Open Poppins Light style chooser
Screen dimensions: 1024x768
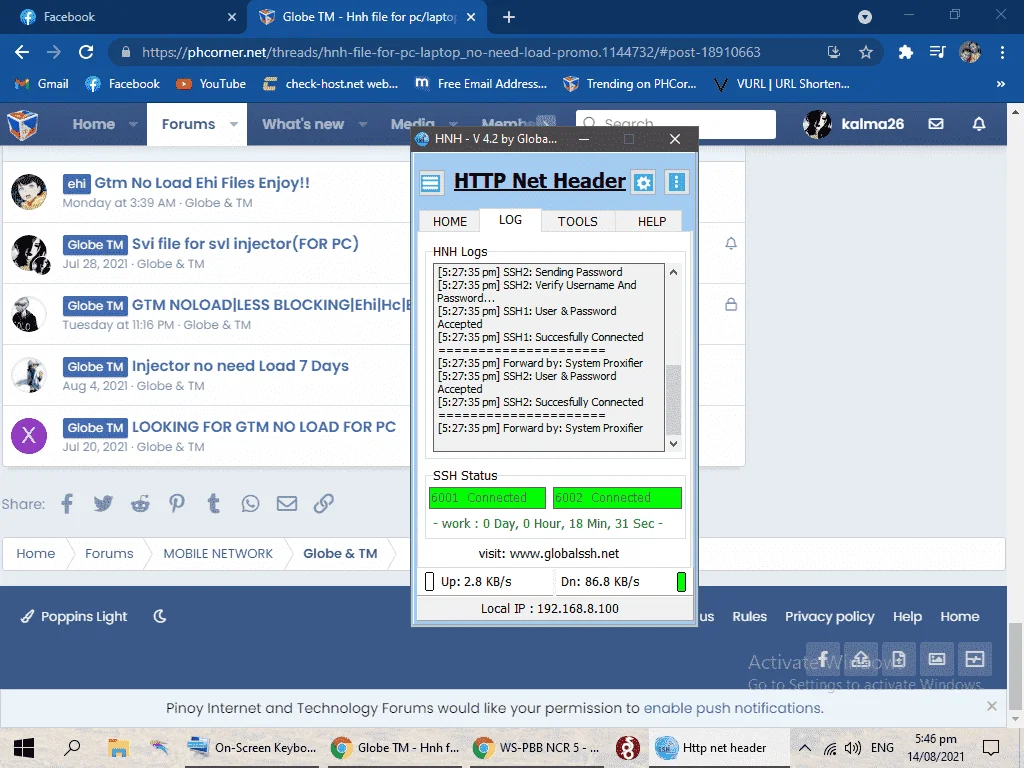point(73,616)
